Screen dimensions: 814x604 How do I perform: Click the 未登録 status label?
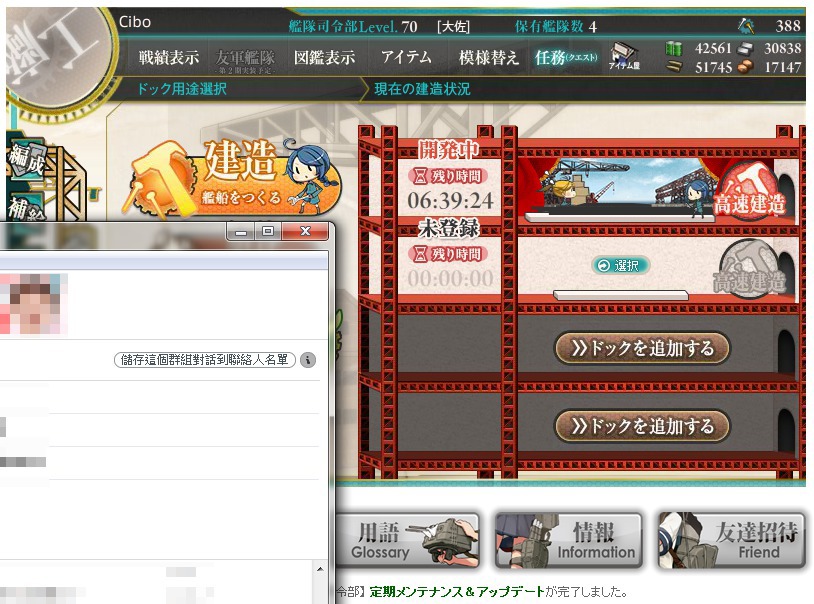point(449,228)
